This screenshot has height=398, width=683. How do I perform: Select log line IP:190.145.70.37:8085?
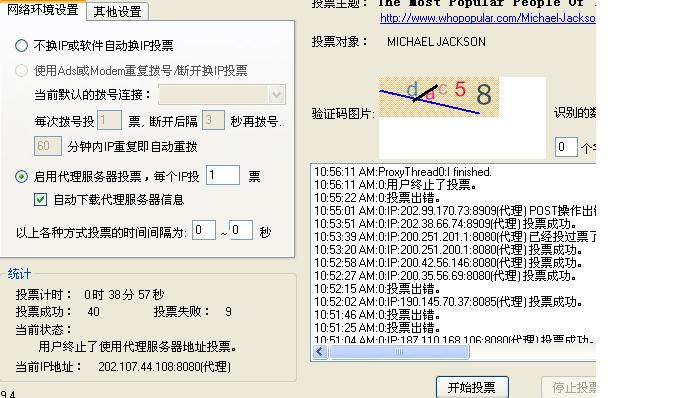click(448, 302)
